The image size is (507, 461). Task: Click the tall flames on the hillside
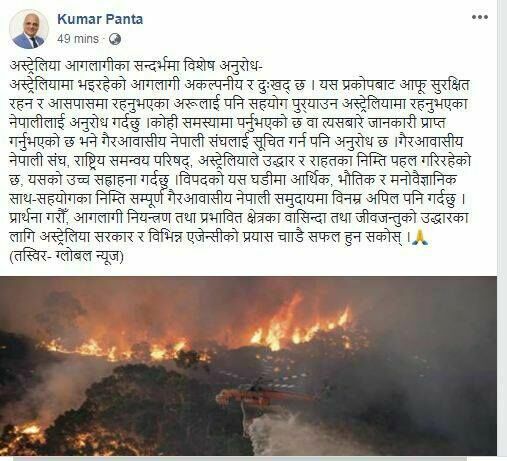coord(300,327)
